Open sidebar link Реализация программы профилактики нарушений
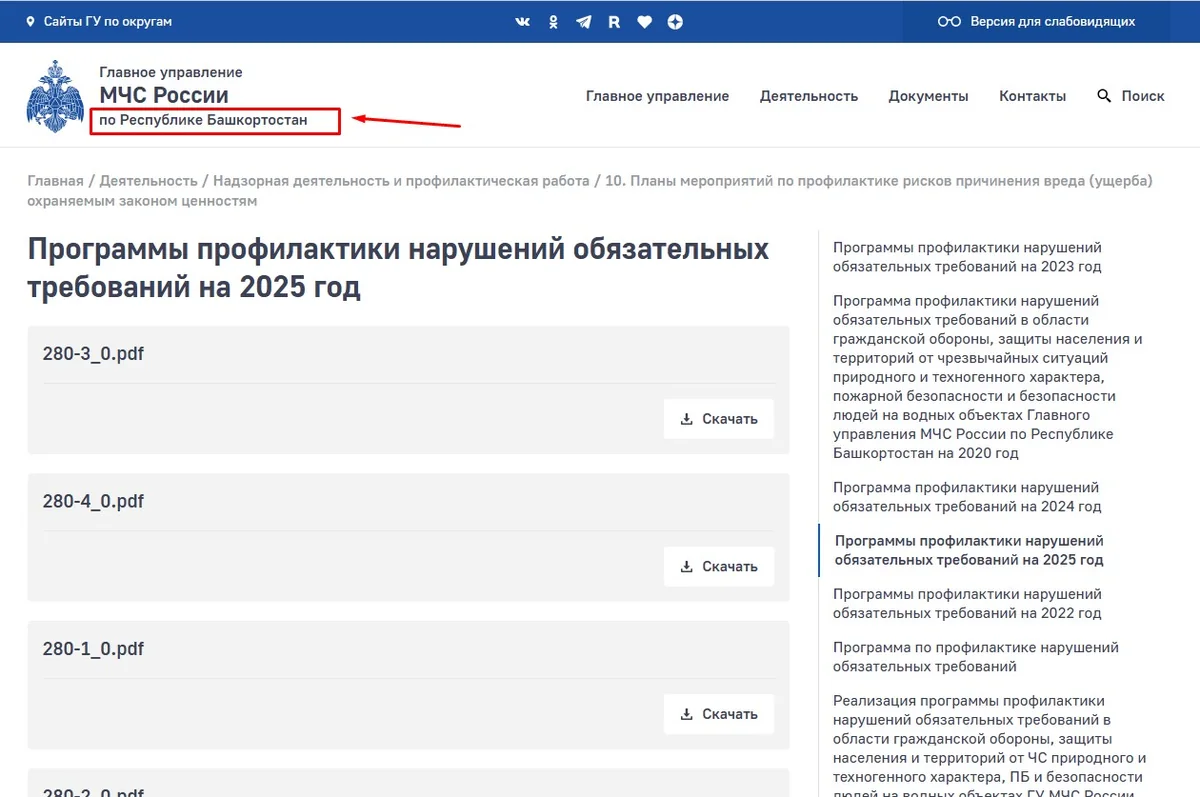Image resolution: width=1200 pixels, height=797 pixels. tap(989, 747)
